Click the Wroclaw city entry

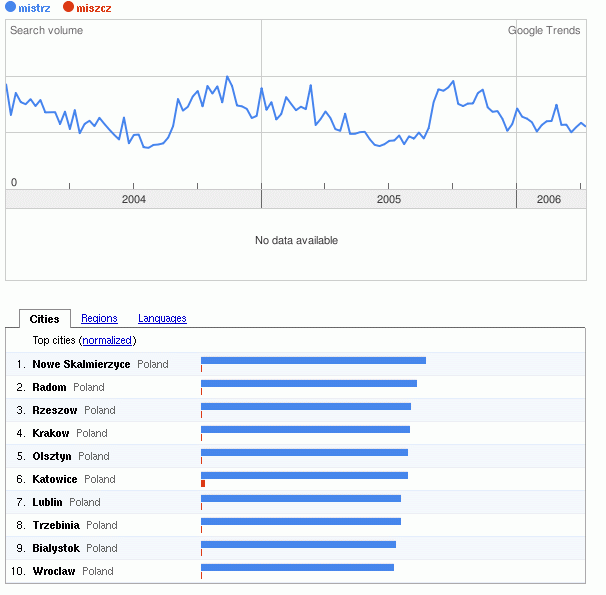[53, 572]
